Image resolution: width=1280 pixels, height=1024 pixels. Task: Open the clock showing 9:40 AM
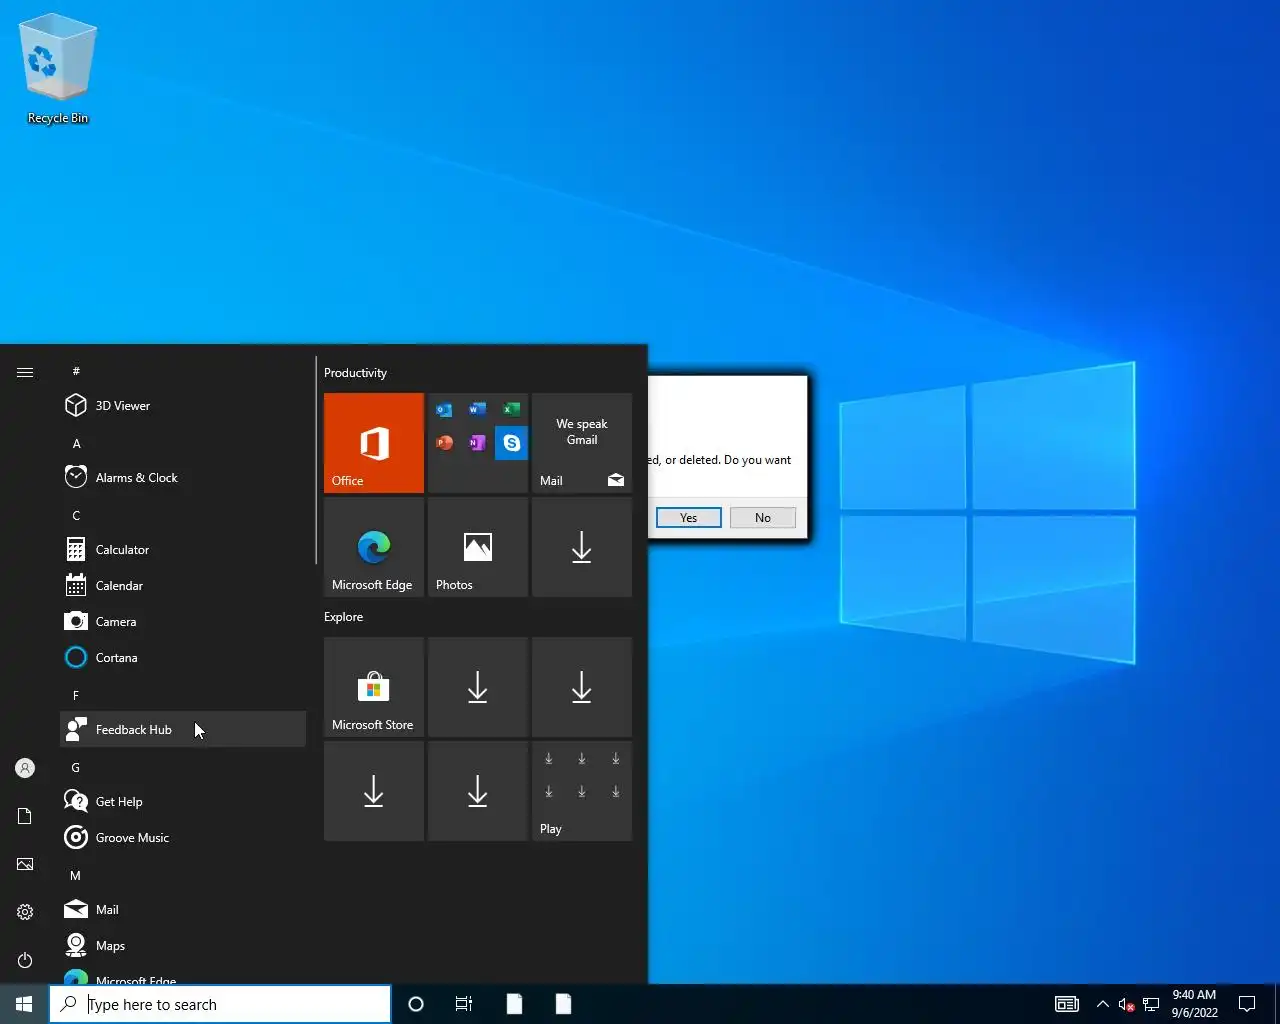(x=1194, y=1004)
